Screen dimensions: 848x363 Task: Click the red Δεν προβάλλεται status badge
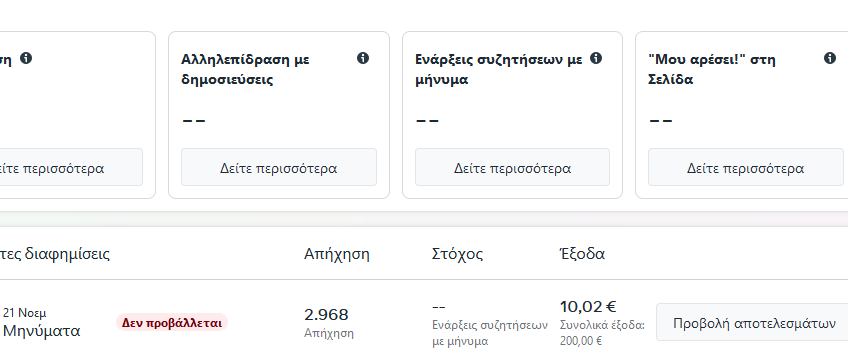171,323
